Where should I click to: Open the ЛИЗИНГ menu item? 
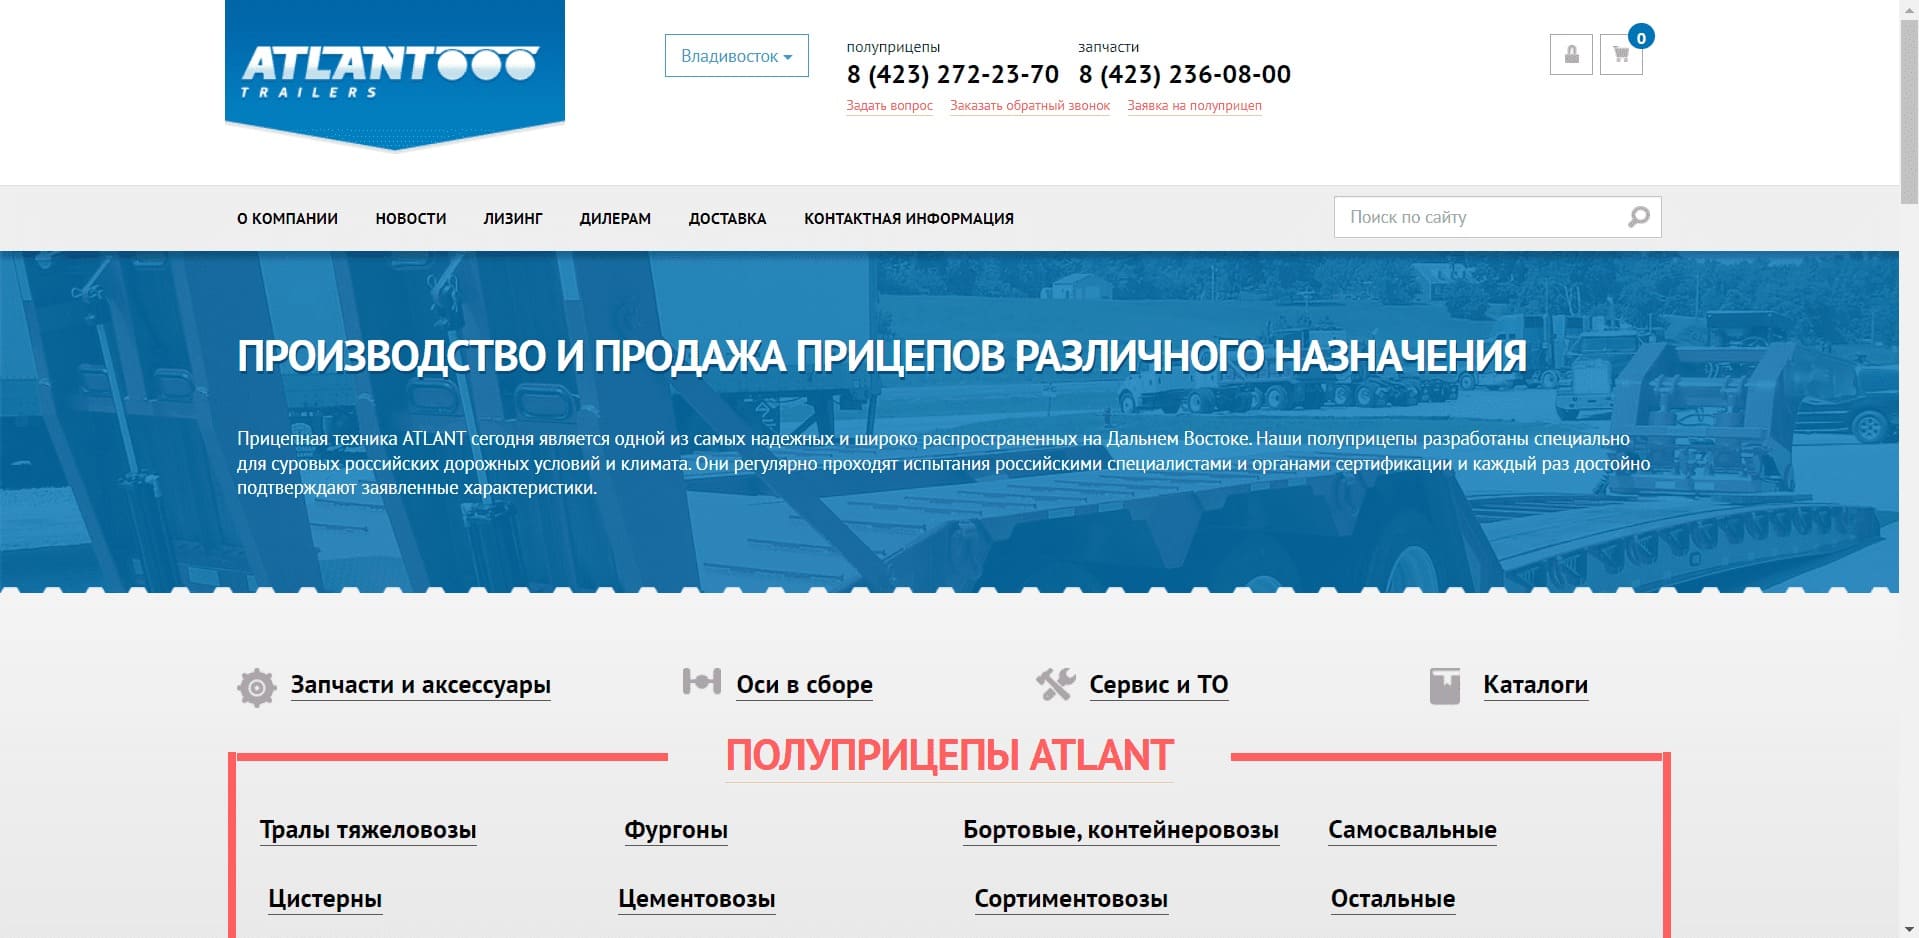(513, 218)
